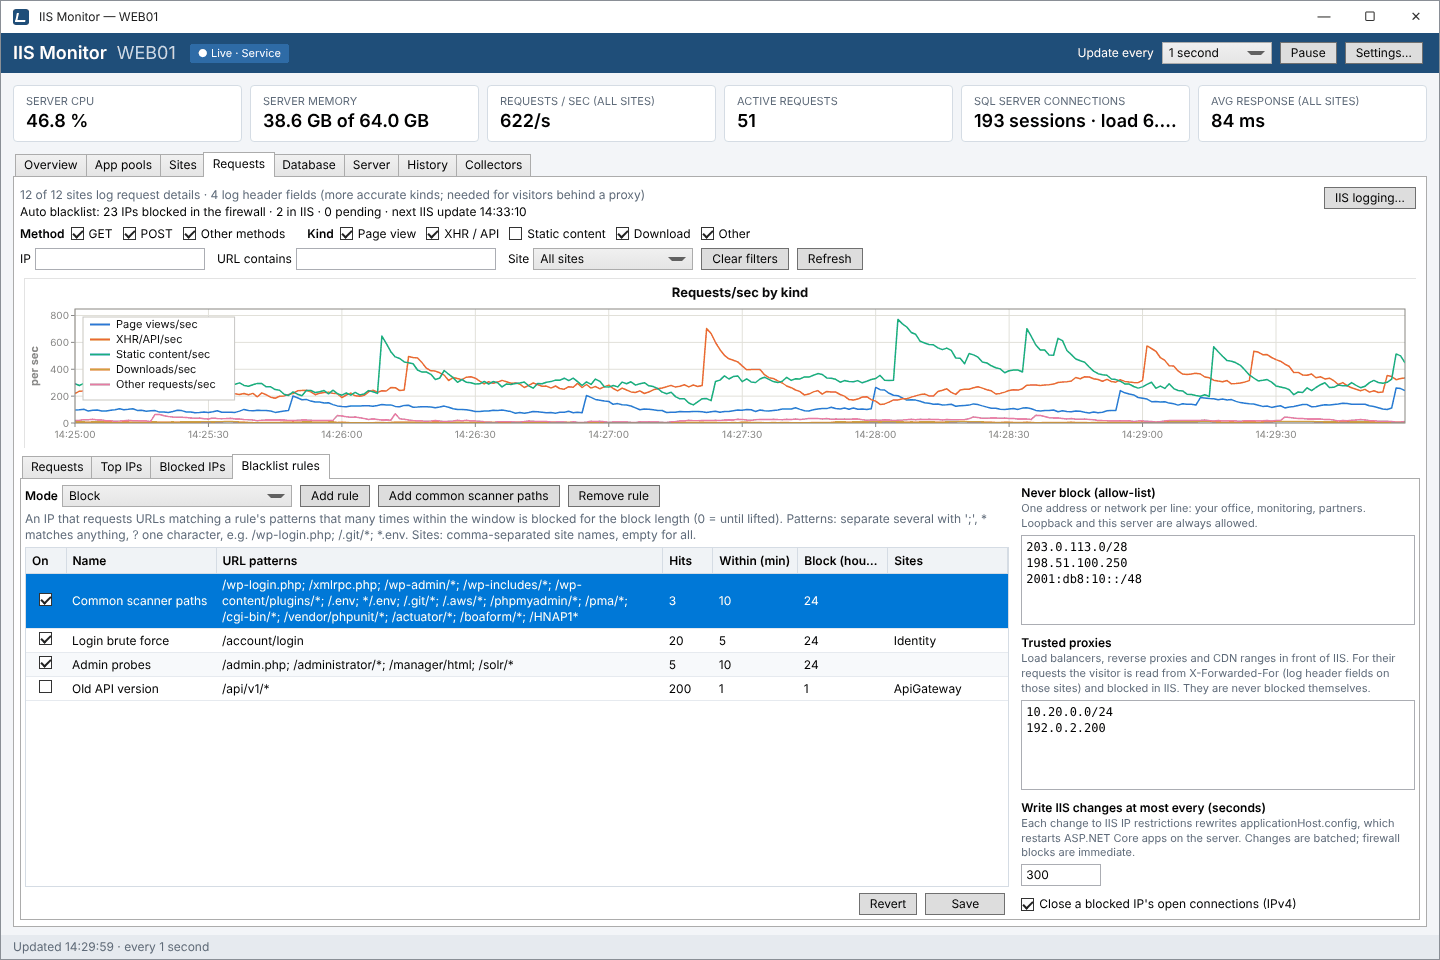Open the Collectors tab
The image size is (1440, 960).
(494, 165)
